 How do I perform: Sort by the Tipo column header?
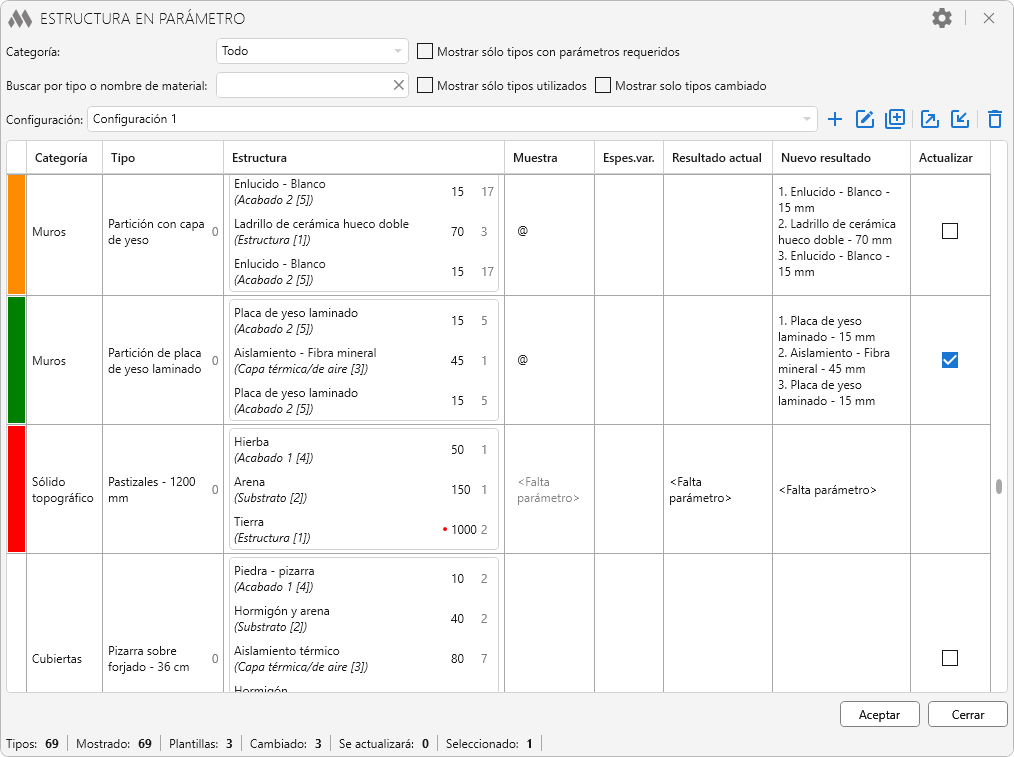124,157
